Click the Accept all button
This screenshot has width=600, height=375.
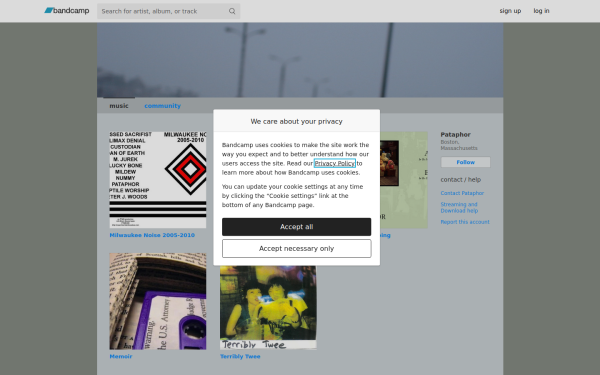[x=296, y=227]
